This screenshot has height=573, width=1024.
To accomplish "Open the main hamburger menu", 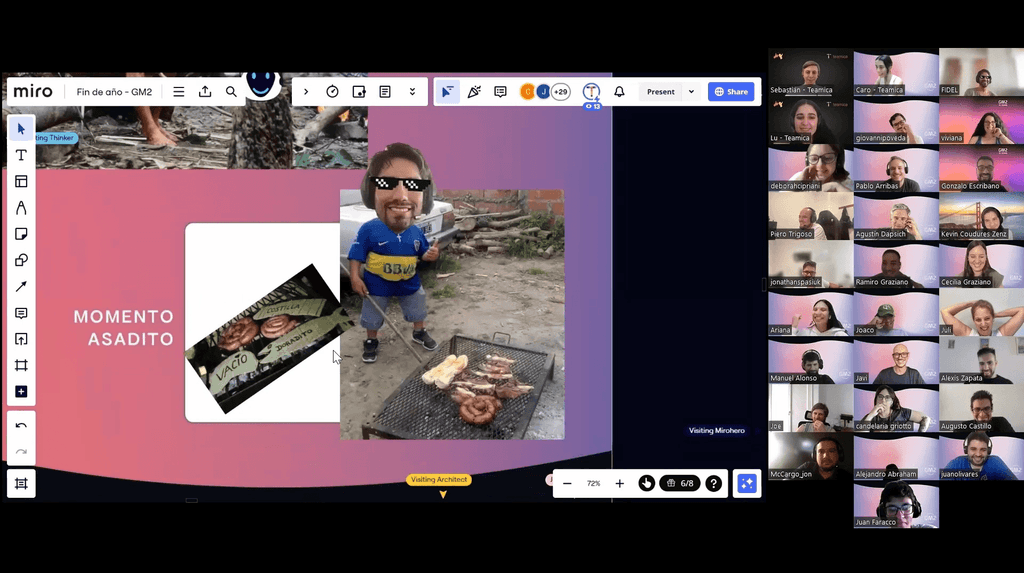I will (x=178, y=91).
